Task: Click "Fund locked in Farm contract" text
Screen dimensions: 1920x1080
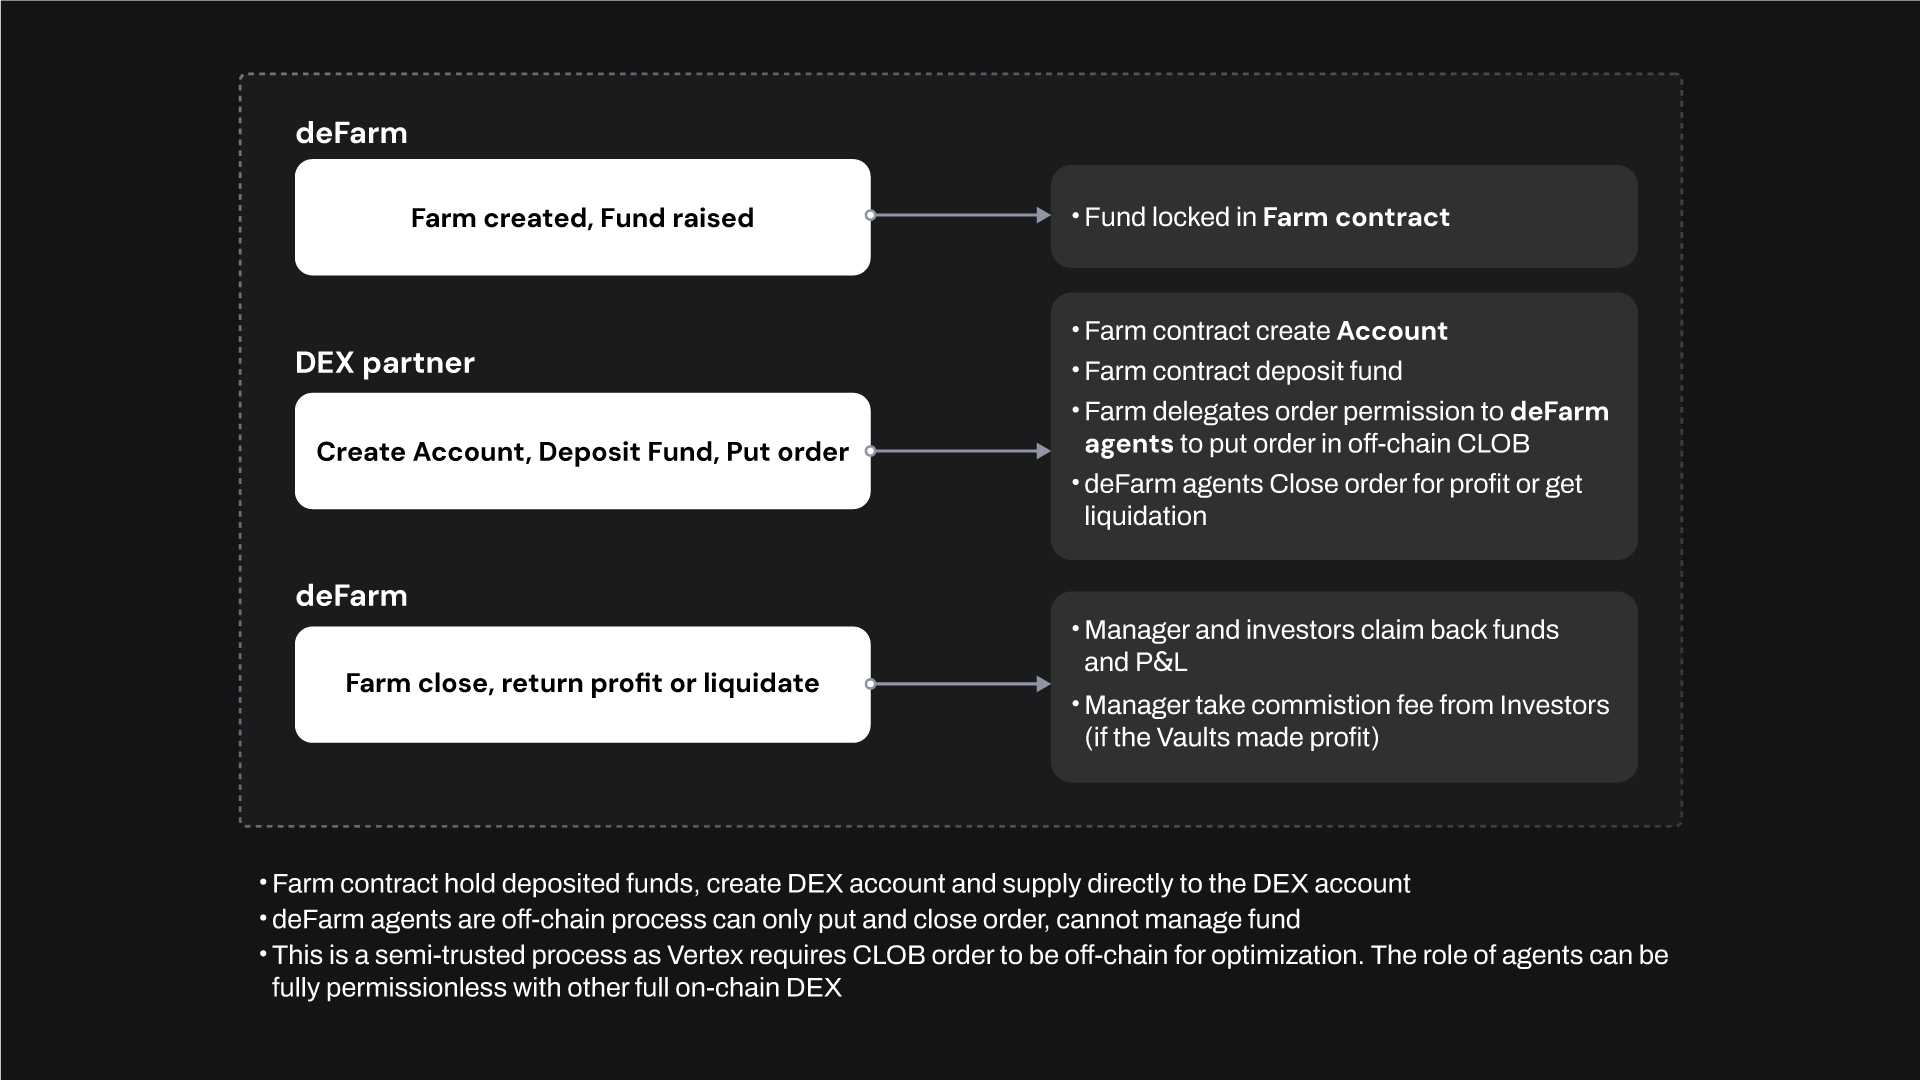Action: point(1266,217)
